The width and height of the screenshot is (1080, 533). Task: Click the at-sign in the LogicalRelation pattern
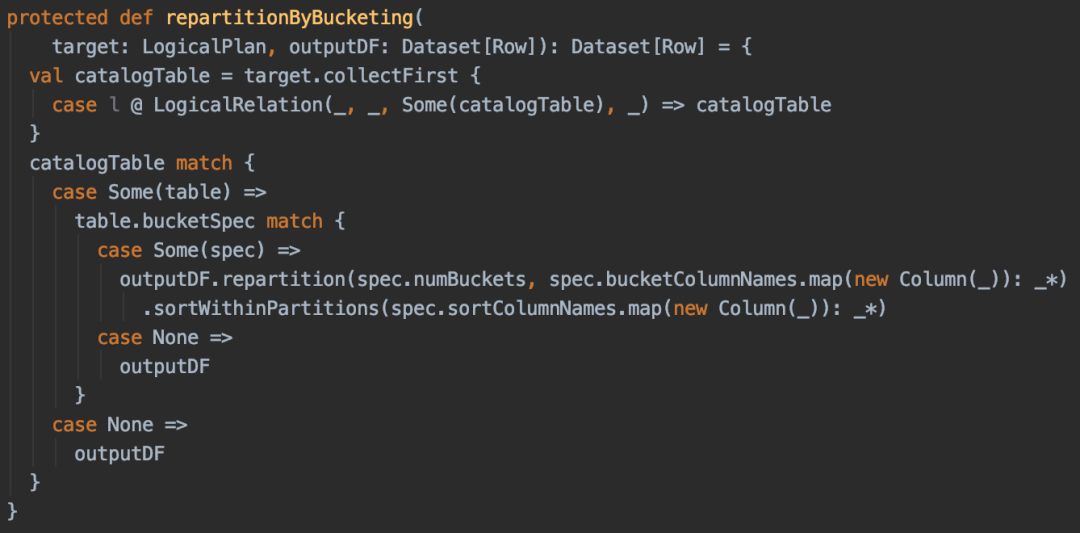(135, 105)
